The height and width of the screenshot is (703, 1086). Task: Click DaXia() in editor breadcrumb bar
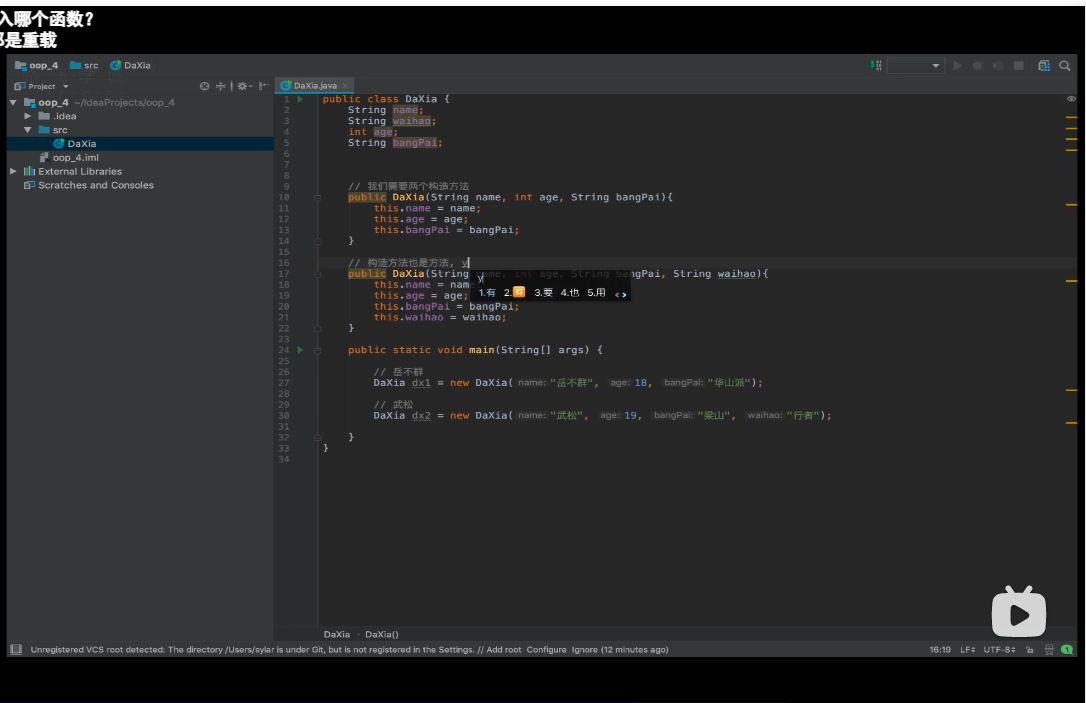(x=382, y=634)
